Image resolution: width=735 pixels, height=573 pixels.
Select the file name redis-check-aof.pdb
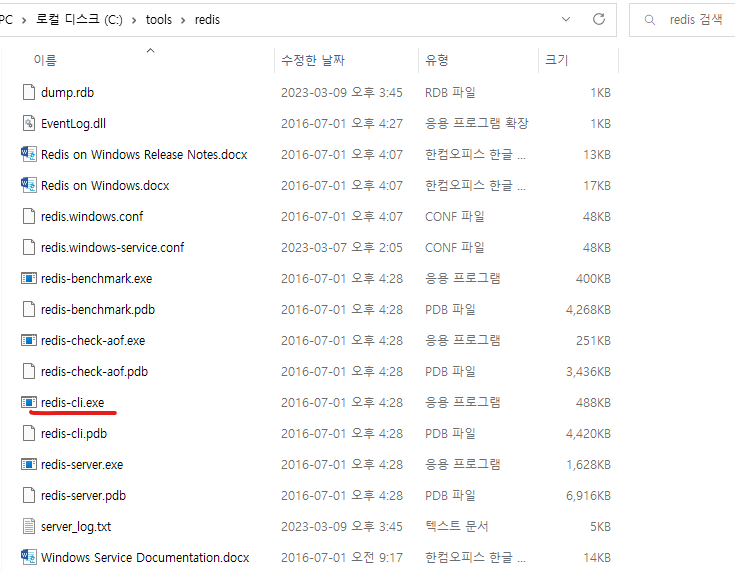coord(94,371)
